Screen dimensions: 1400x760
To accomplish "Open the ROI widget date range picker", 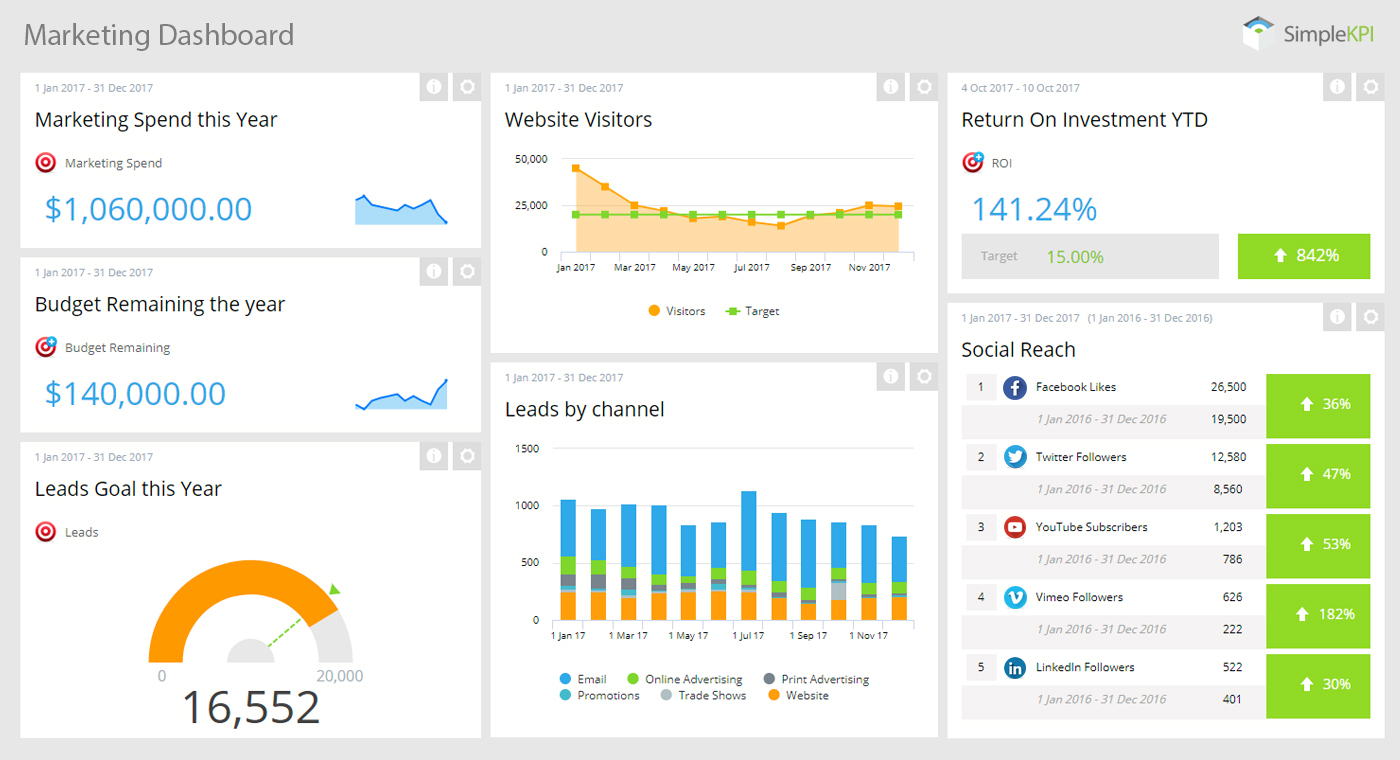I will (1020, 87).
